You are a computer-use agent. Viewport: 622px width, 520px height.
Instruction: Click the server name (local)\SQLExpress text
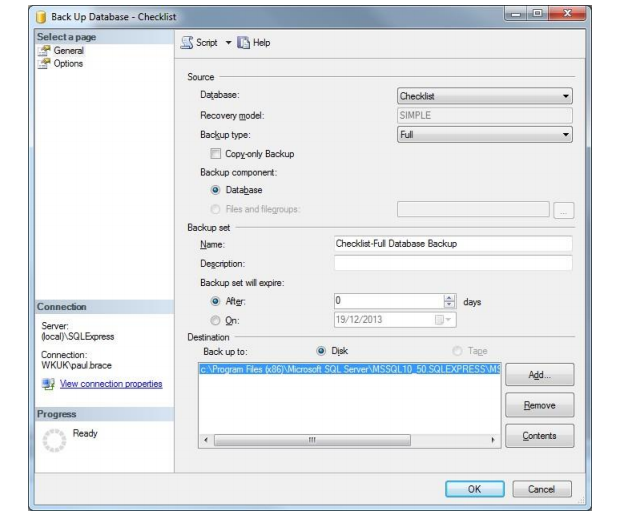pos(78,337)
